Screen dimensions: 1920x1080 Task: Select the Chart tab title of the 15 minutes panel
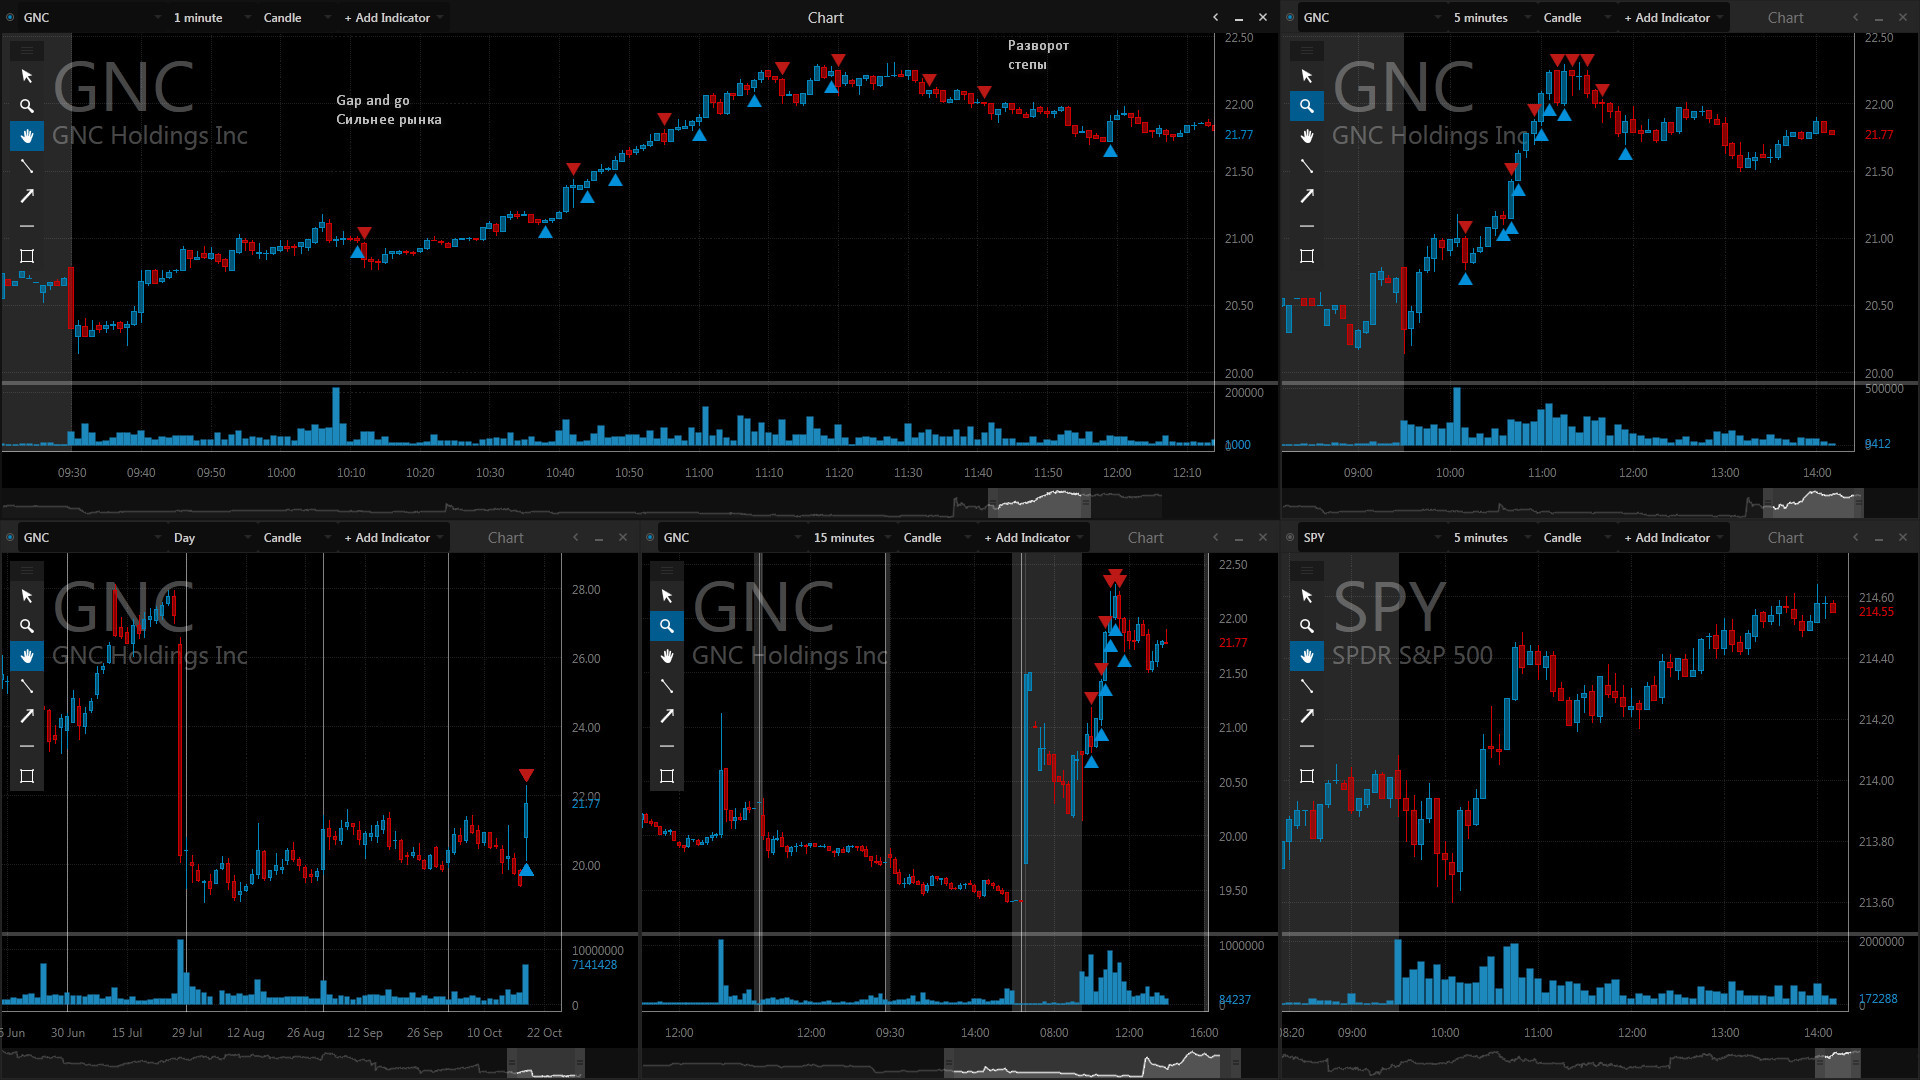point(1145,538)
